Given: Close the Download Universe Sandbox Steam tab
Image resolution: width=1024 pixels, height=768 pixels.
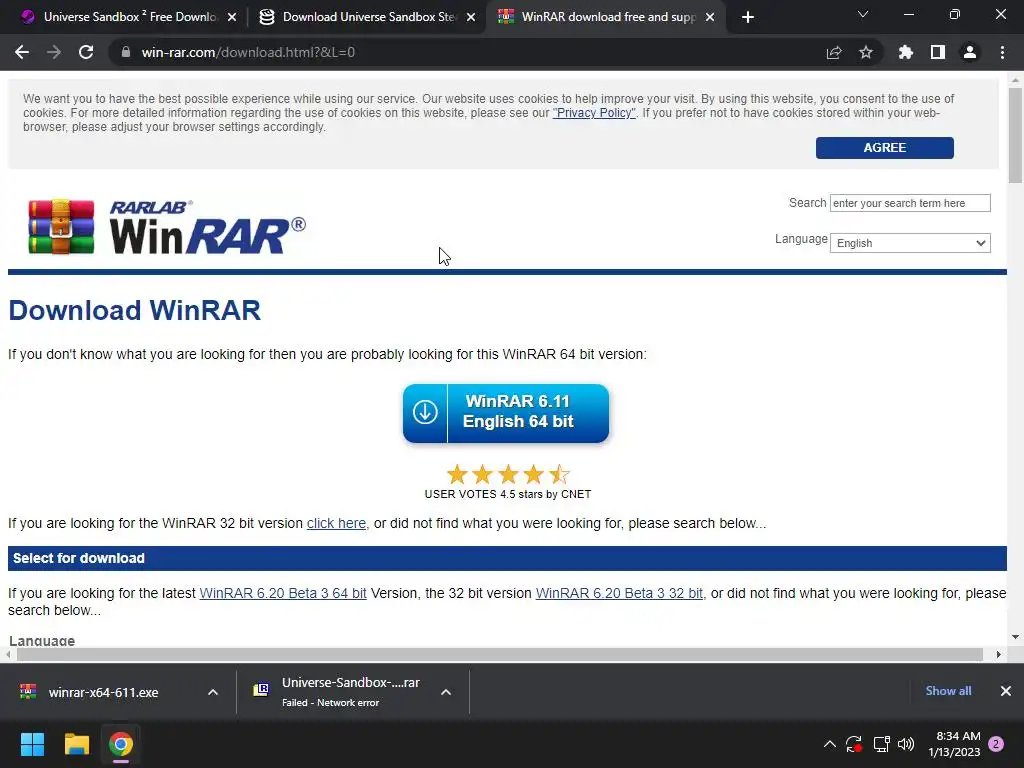Looking at the screenshot, I should (x=471, y=17).
